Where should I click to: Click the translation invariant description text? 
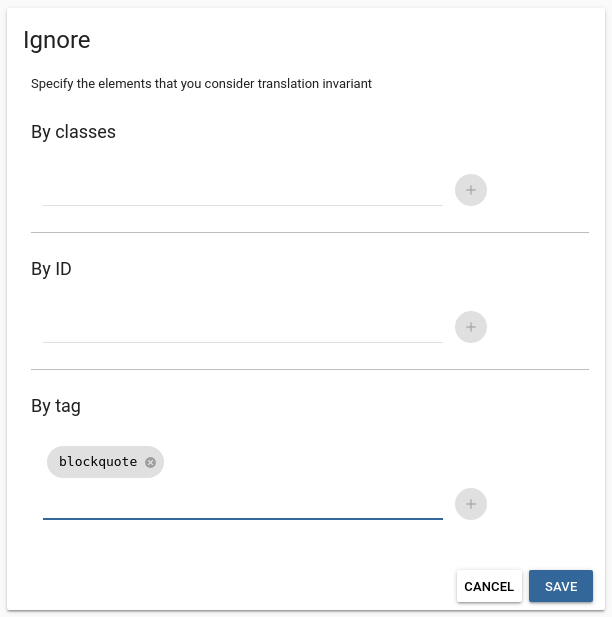201,84
